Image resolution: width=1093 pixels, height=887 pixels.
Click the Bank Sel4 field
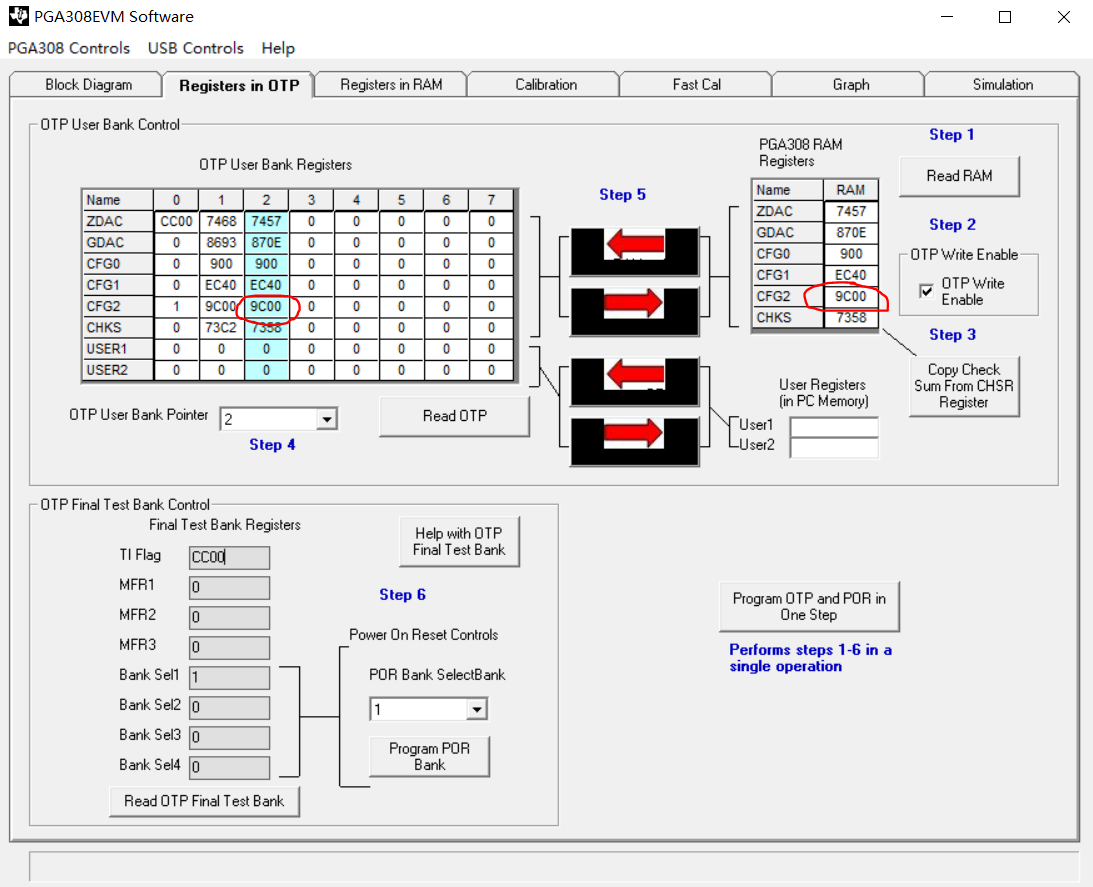click(229, 767)
